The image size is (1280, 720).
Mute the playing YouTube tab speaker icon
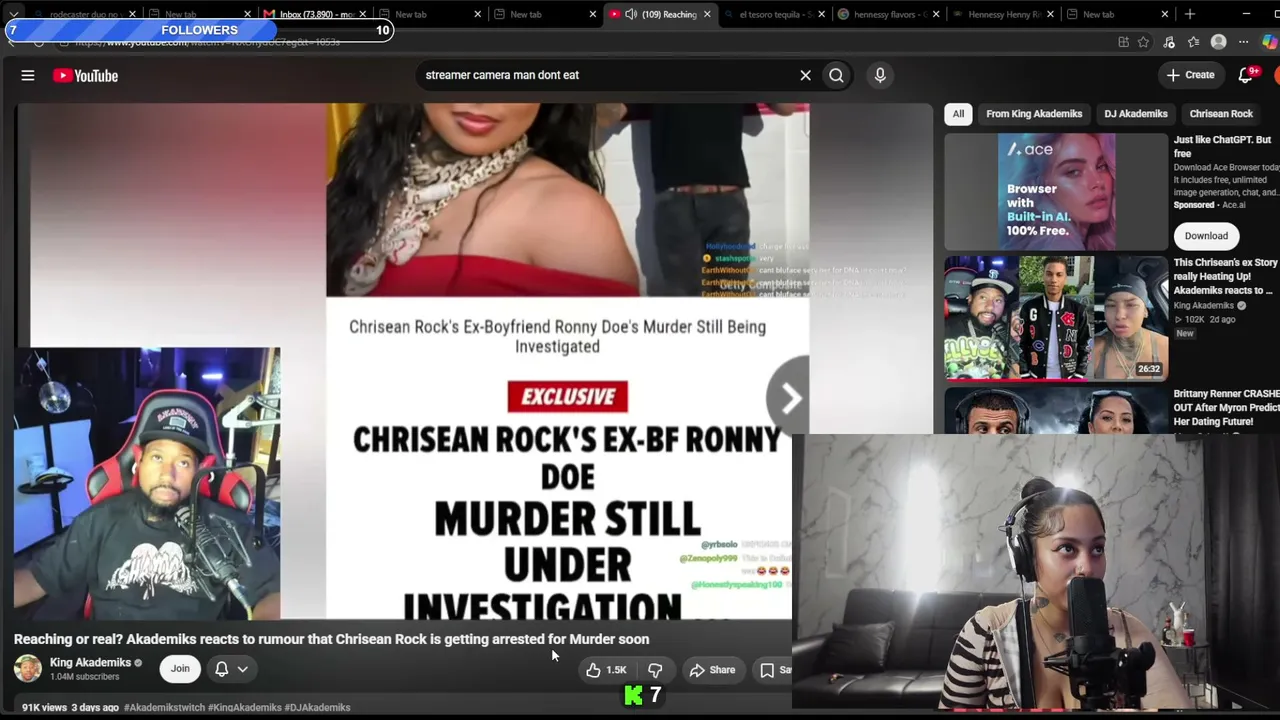[631, 14]
